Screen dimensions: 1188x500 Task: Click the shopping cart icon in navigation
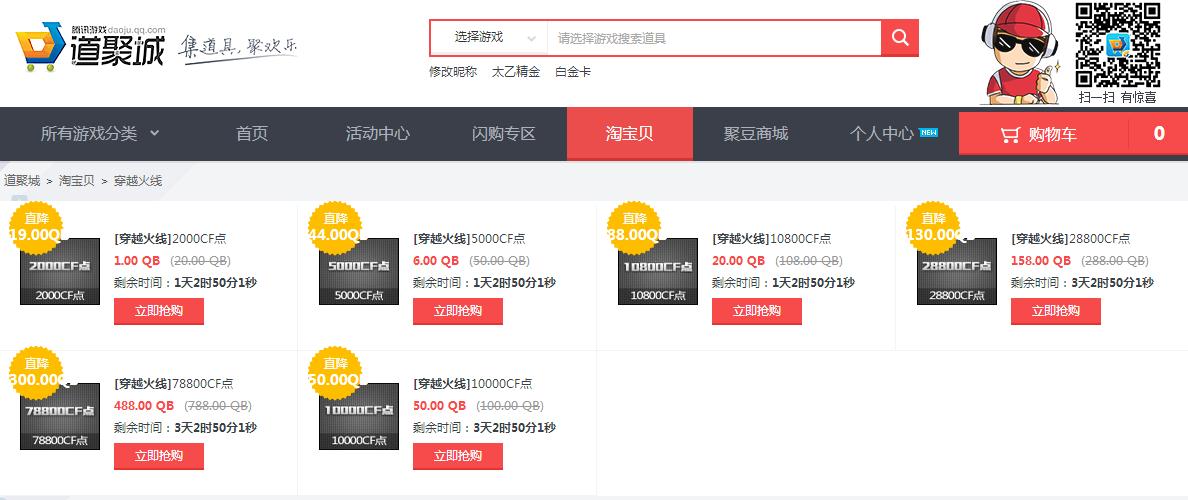tap(1009, 135)
